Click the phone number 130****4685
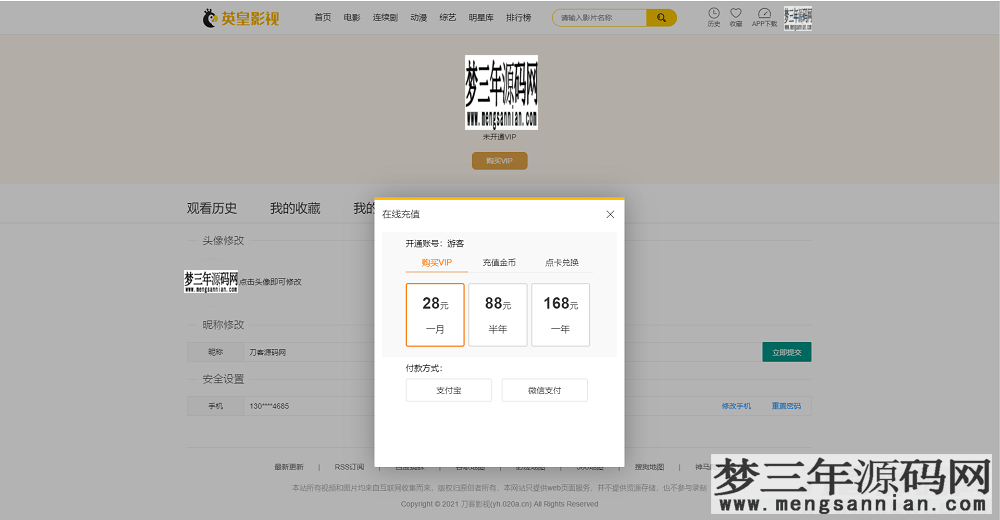Screen dimensions: 1000x520 (269, 406)
